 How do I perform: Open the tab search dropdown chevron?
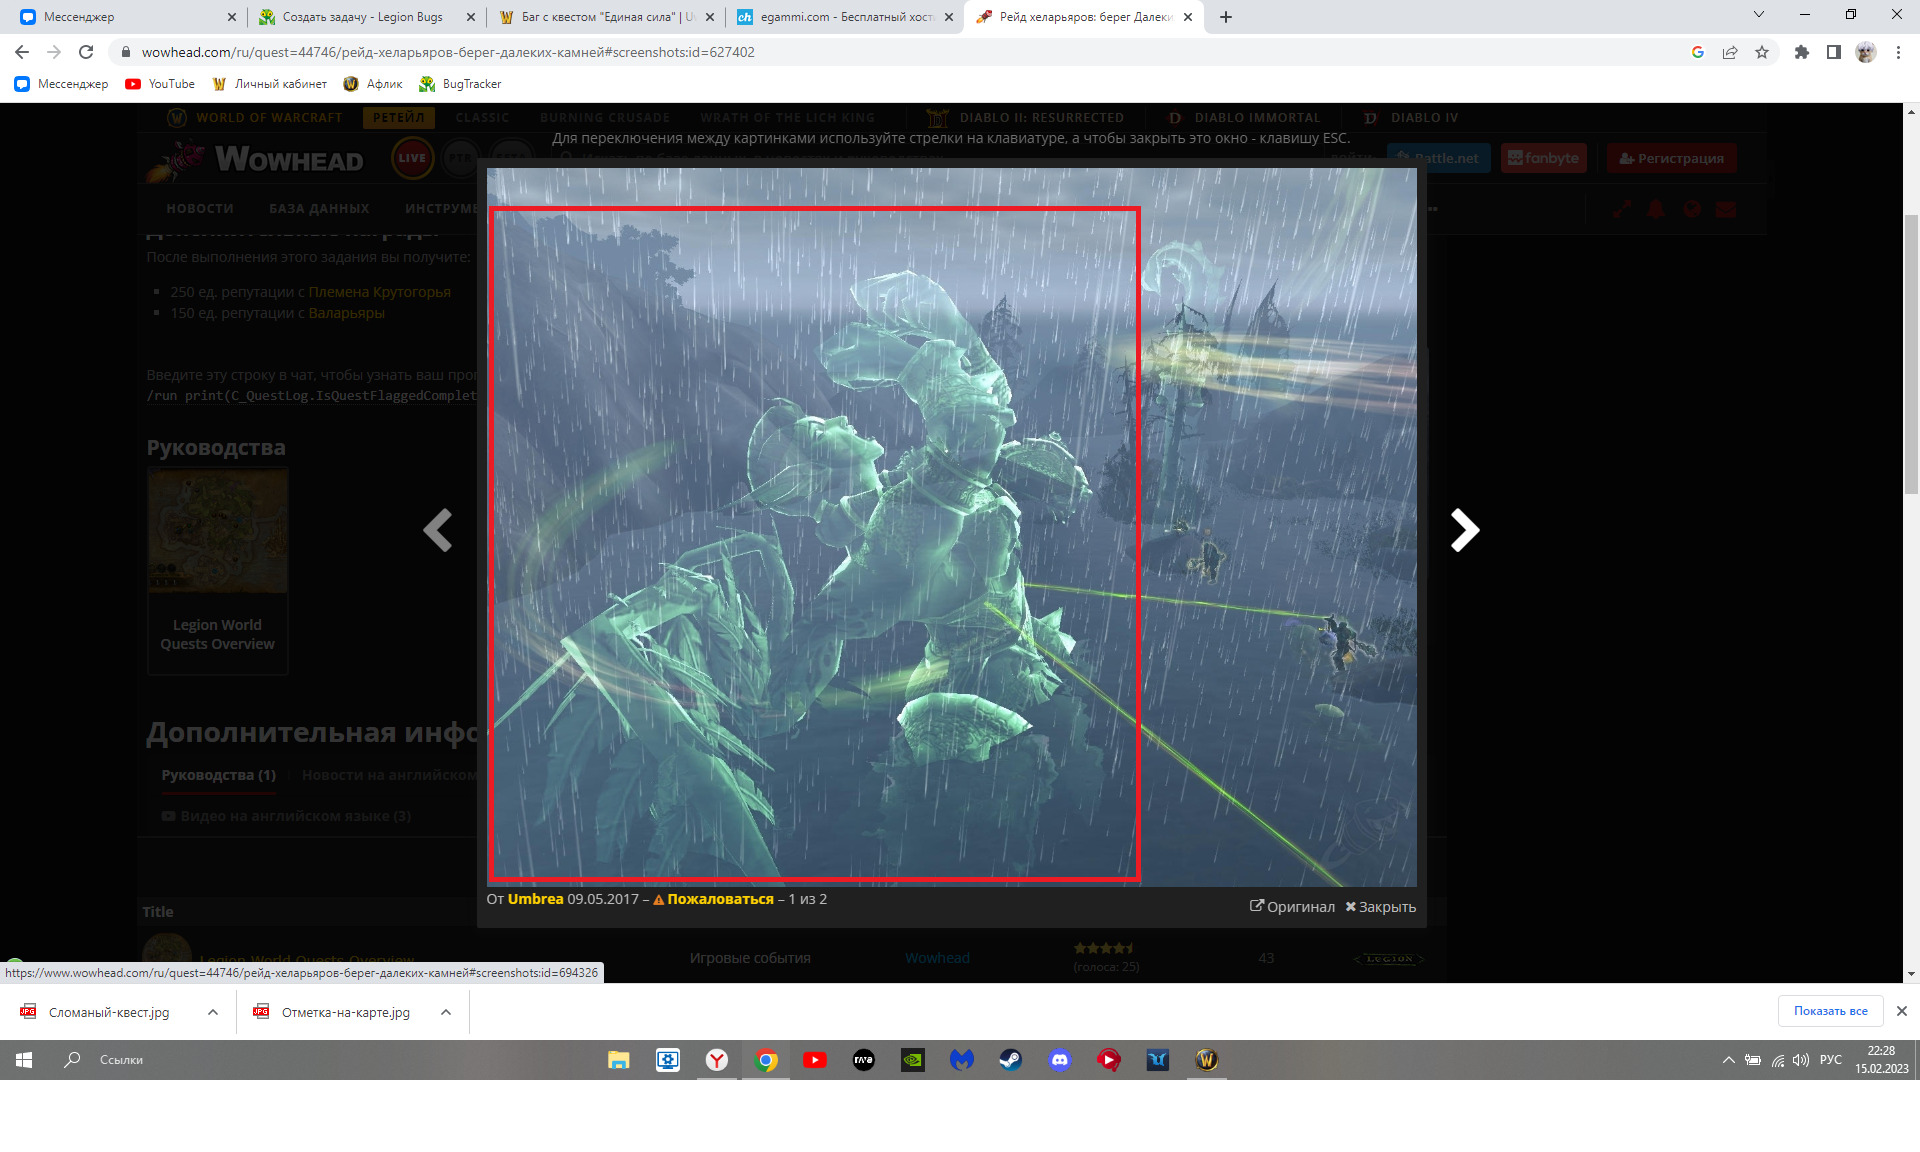point(1759,15)
